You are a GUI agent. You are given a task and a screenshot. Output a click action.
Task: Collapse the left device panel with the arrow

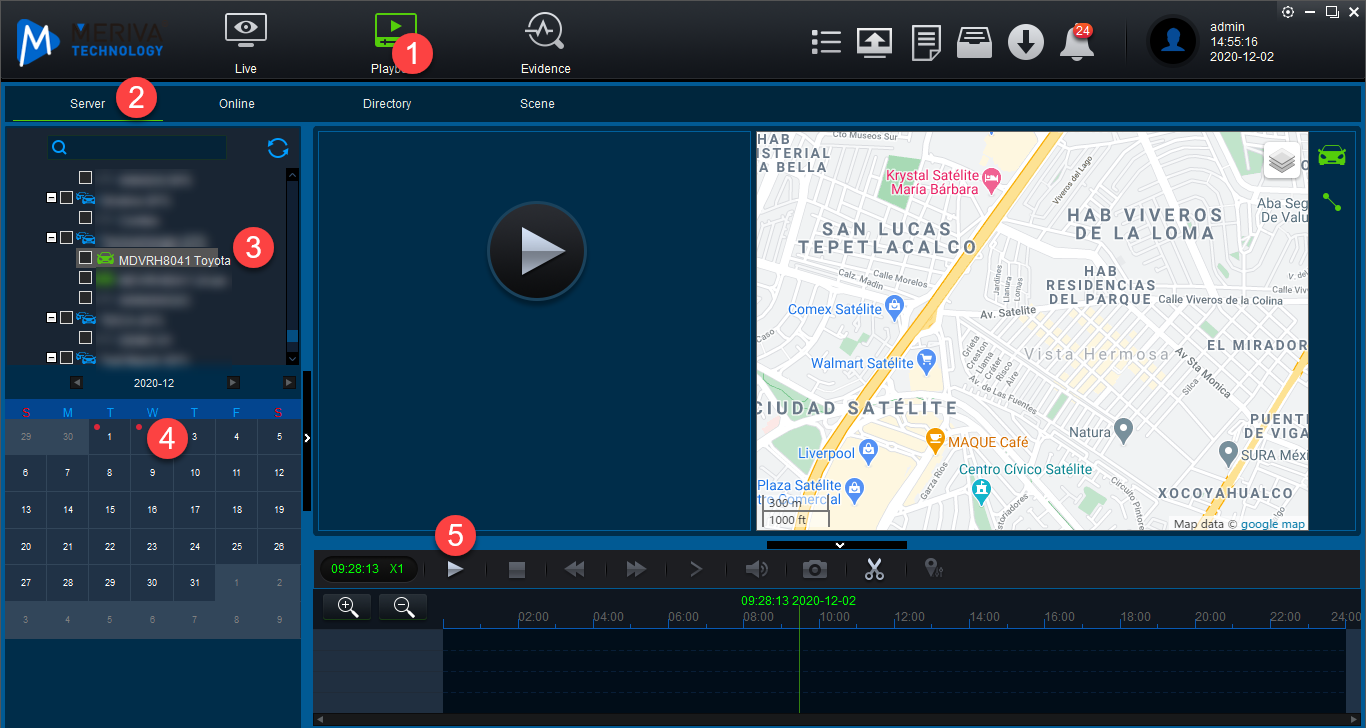tap(307, 437)
